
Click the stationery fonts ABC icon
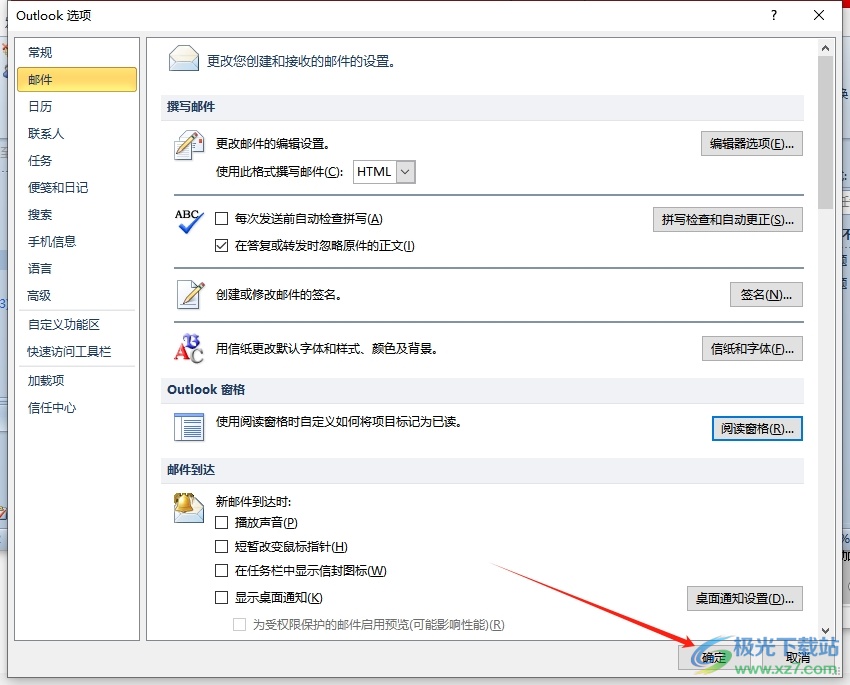pyautogui.click(x=189, y=348)
